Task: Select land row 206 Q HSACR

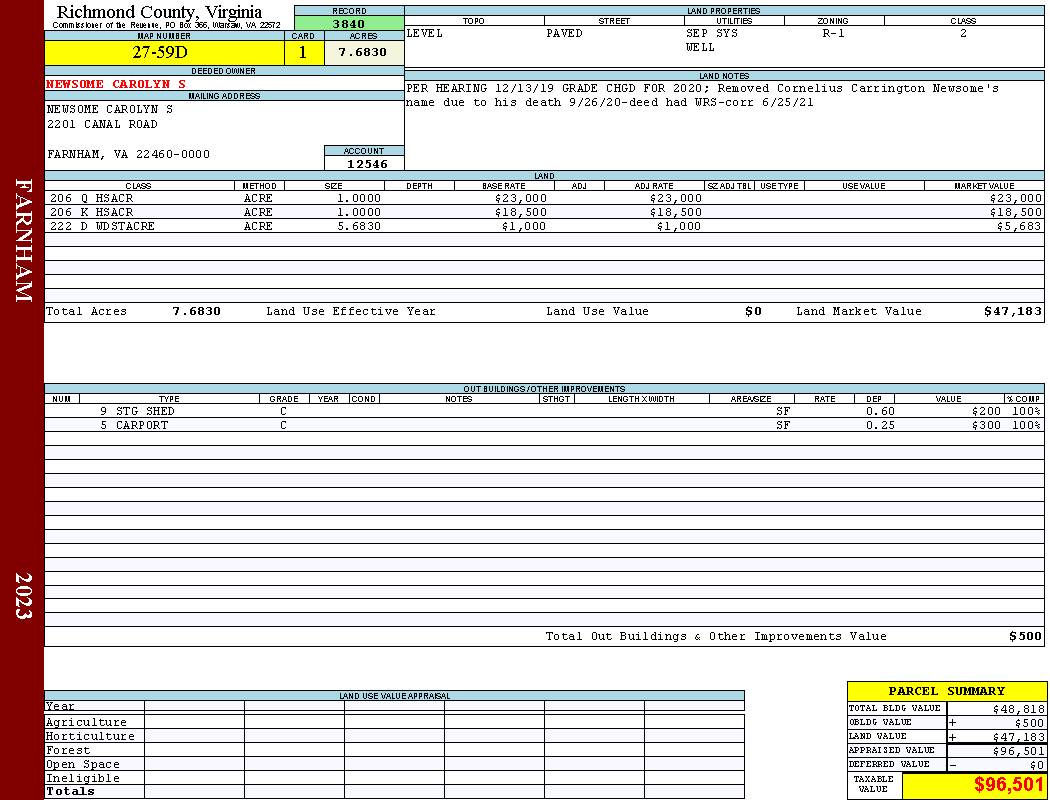Action: [x=544, y=199]
